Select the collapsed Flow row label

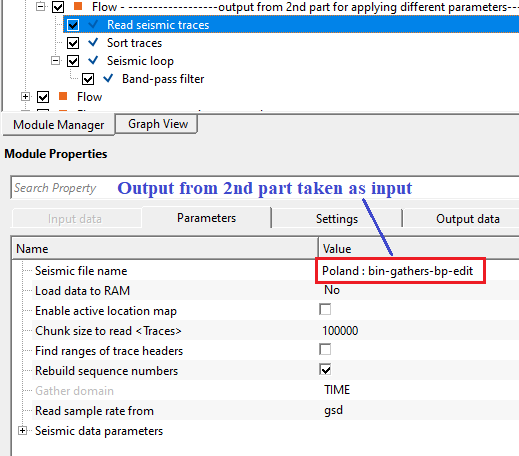89,97
